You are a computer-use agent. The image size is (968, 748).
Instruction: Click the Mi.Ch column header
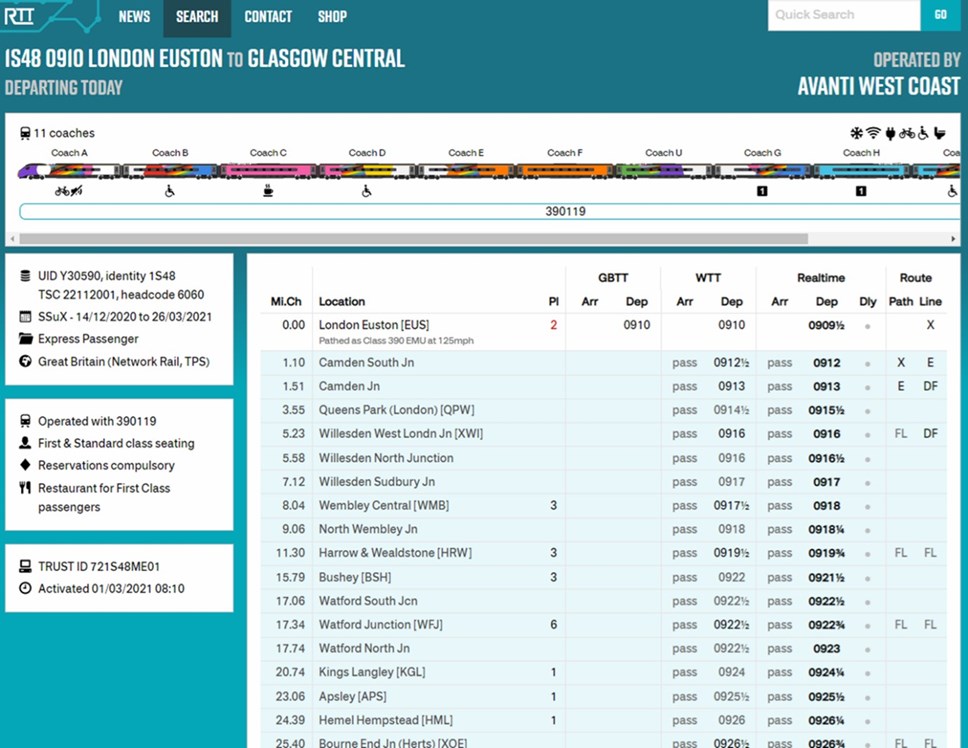[286, 301]
